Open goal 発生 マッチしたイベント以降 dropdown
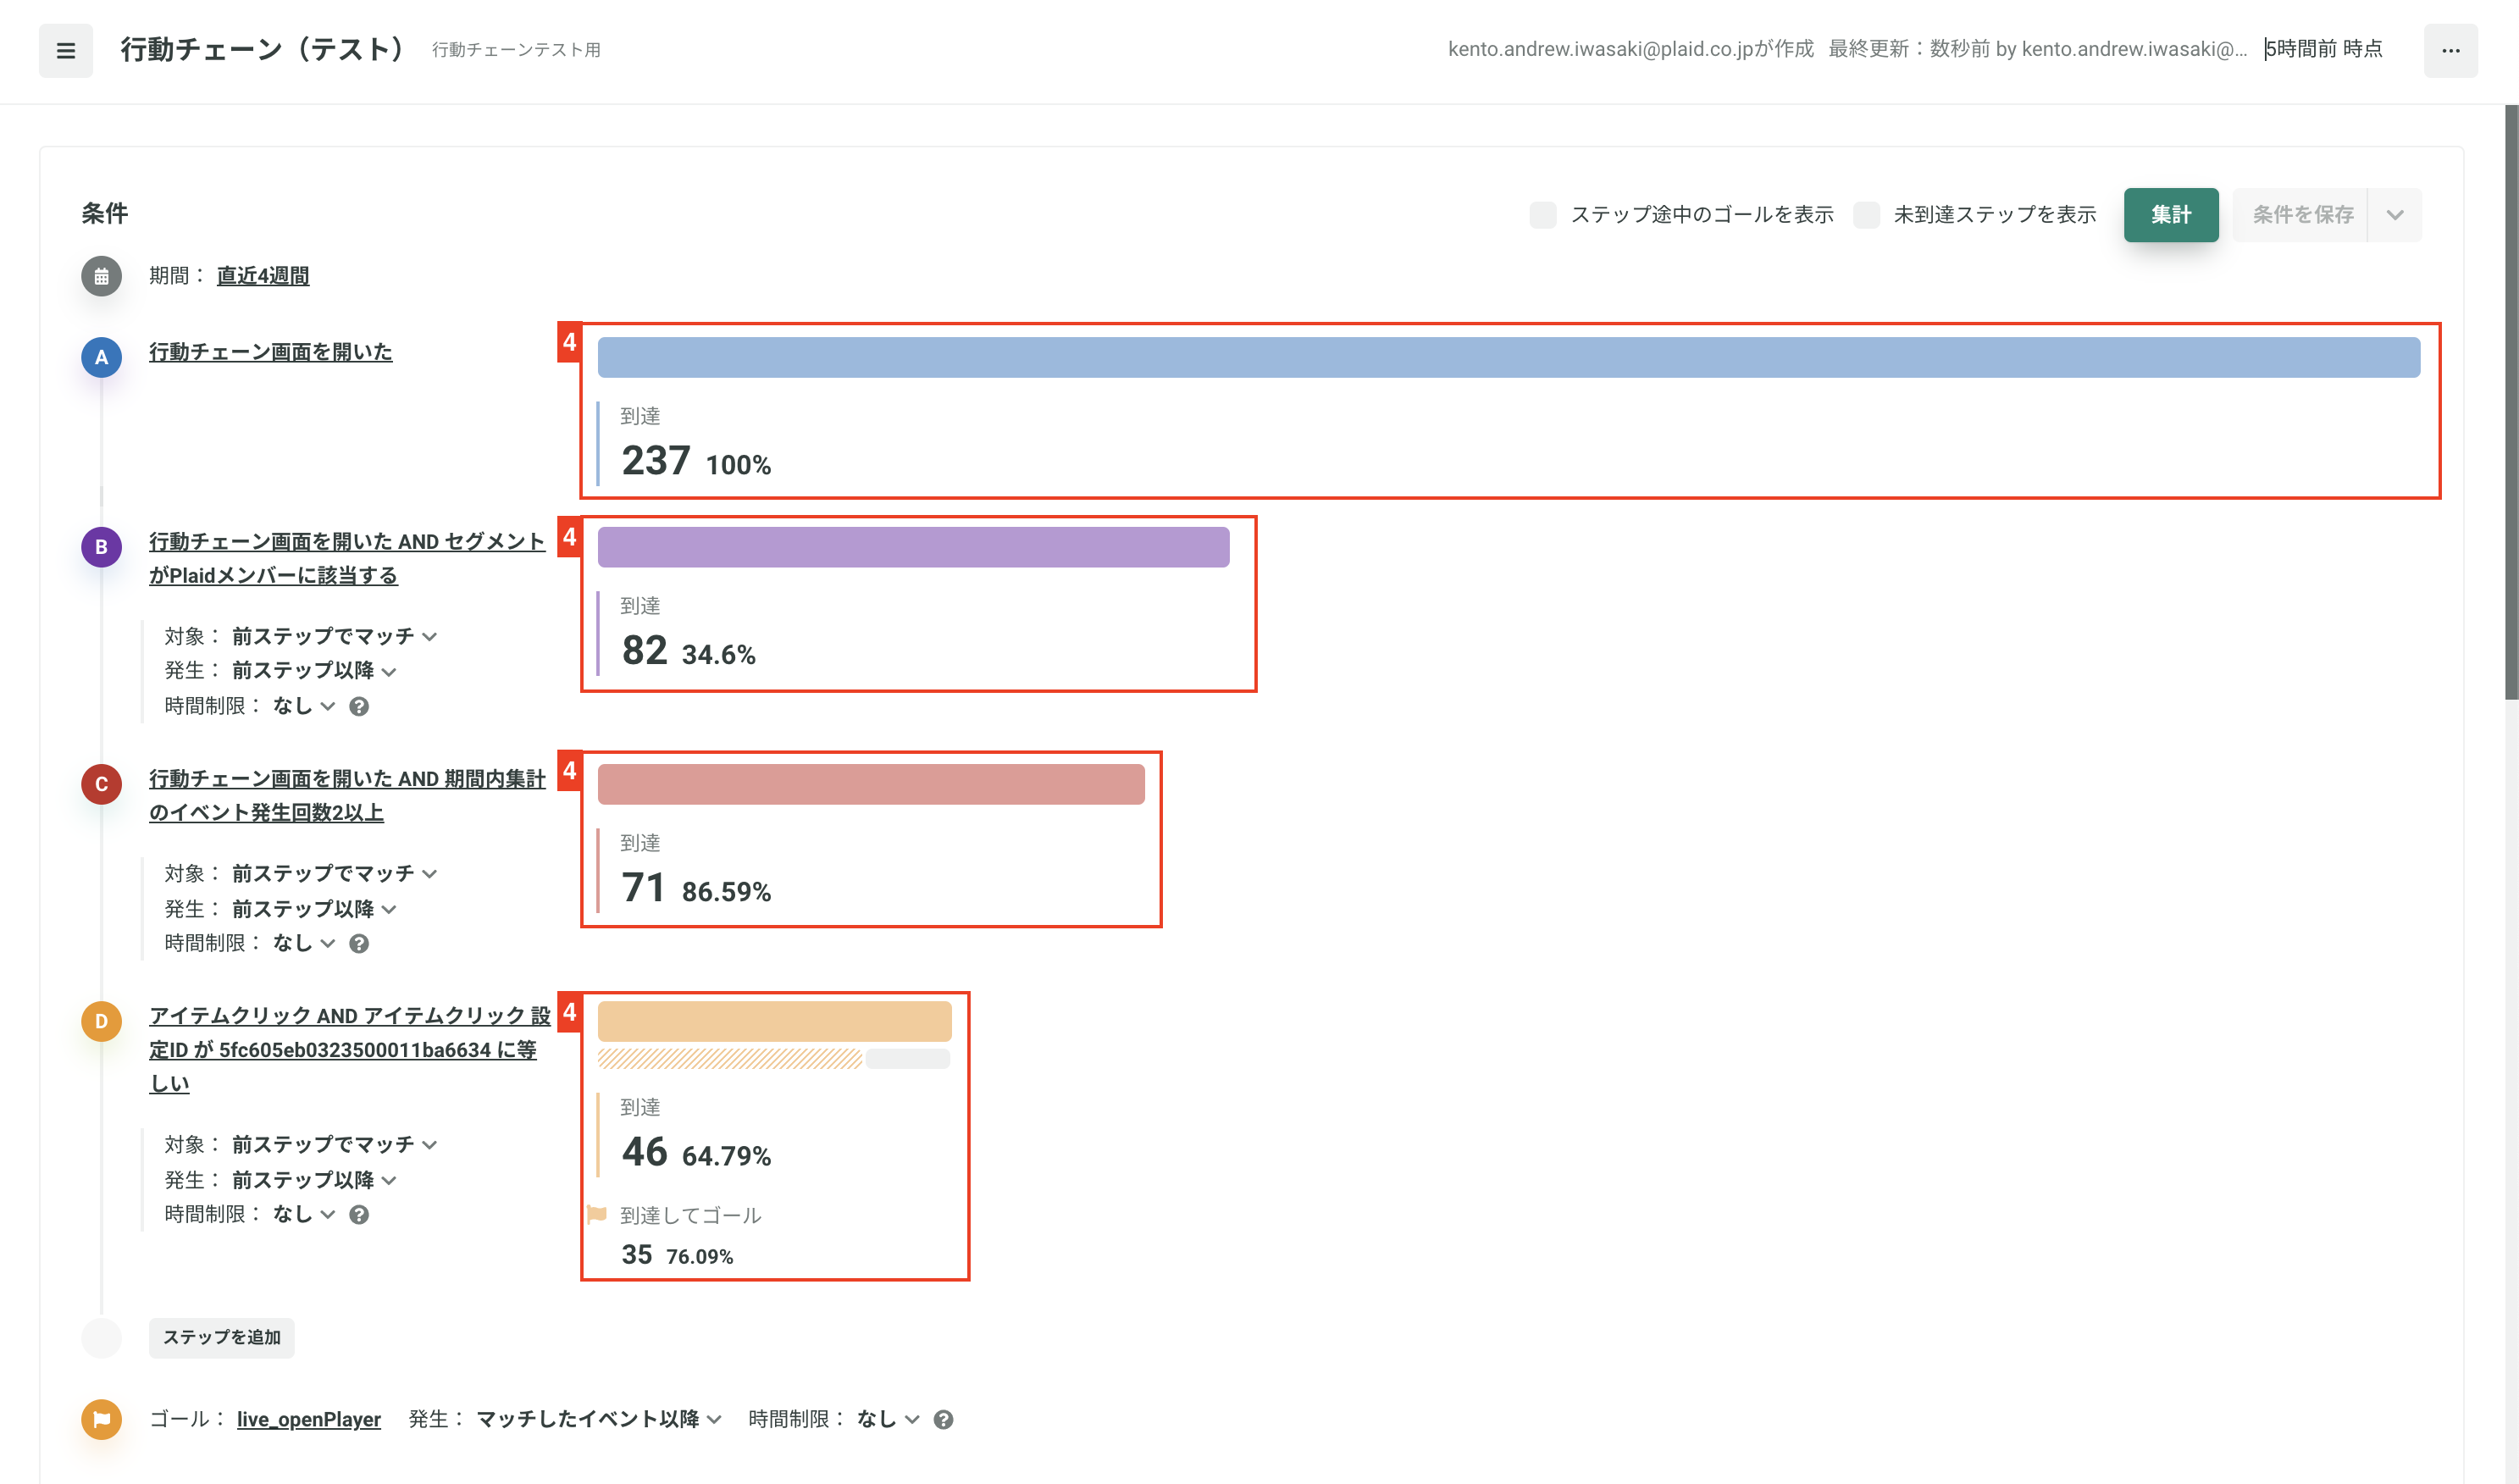 click(x=599, y=1419)
